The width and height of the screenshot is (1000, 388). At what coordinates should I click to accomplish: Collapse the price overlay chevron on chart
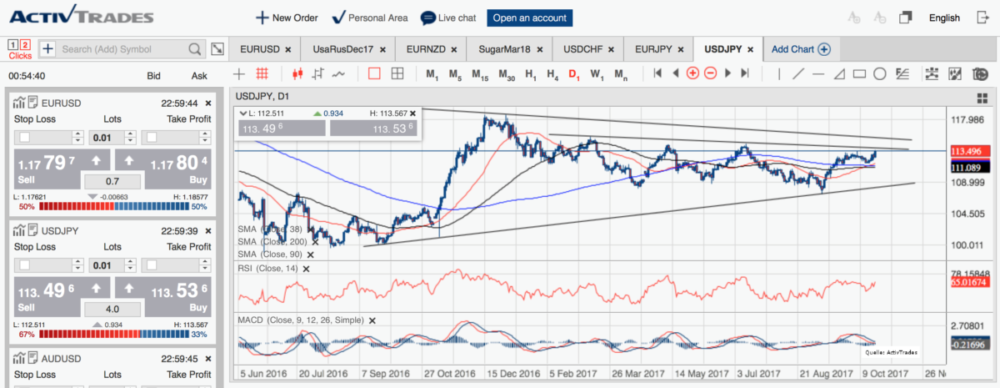pos(242,113)
